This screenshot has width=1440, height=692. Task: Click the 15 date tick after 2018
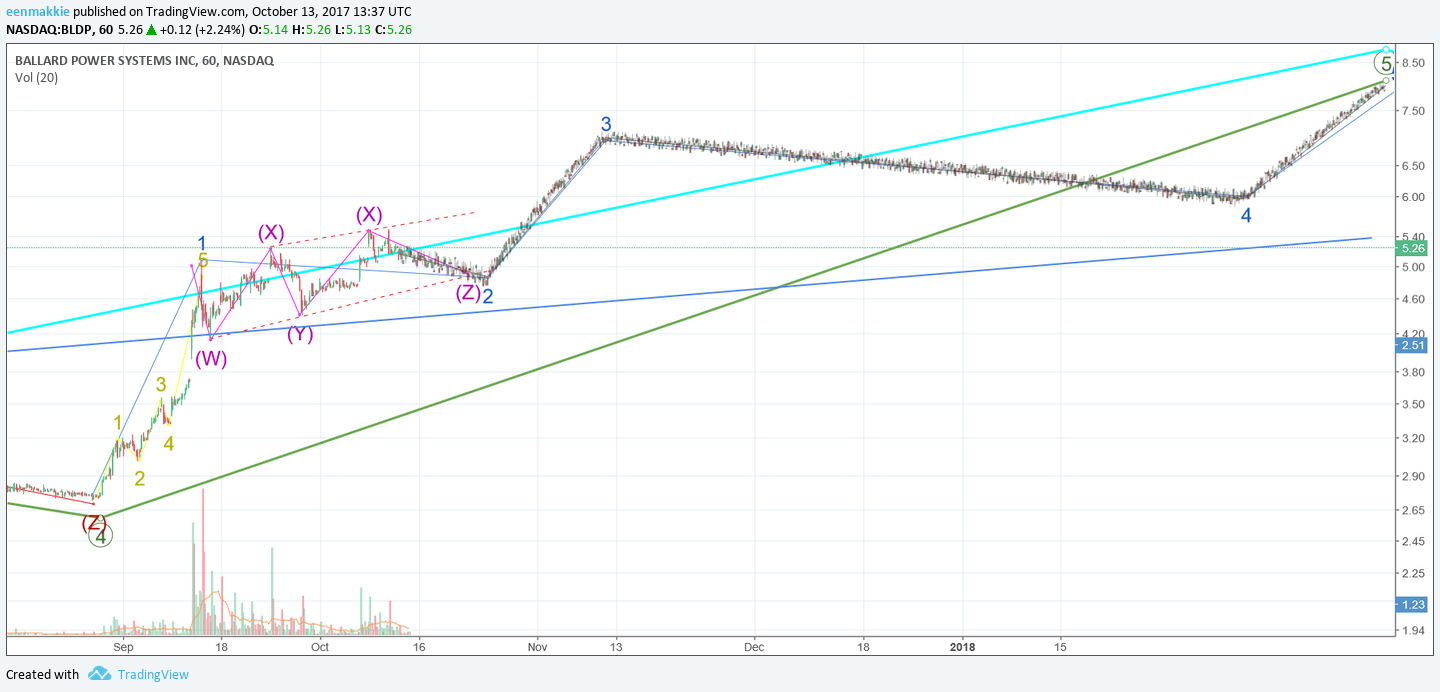(1060, 646)
